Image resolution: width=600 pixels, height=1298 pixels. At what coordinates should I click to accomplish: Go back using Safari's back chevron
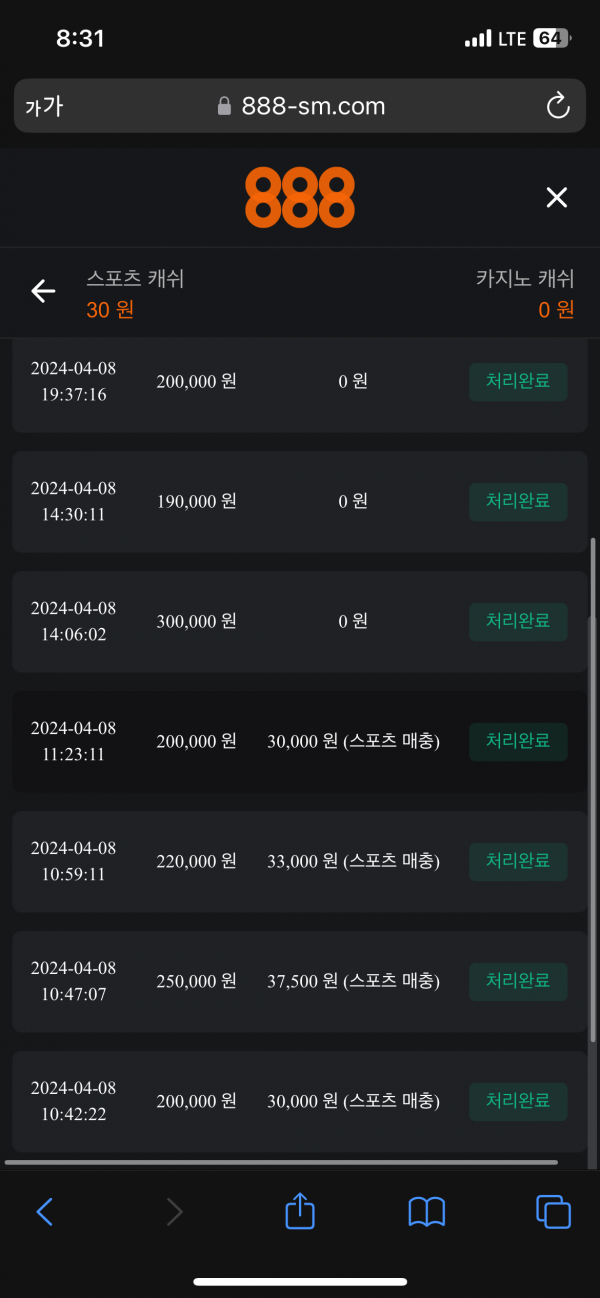(x=45, y=1212)
